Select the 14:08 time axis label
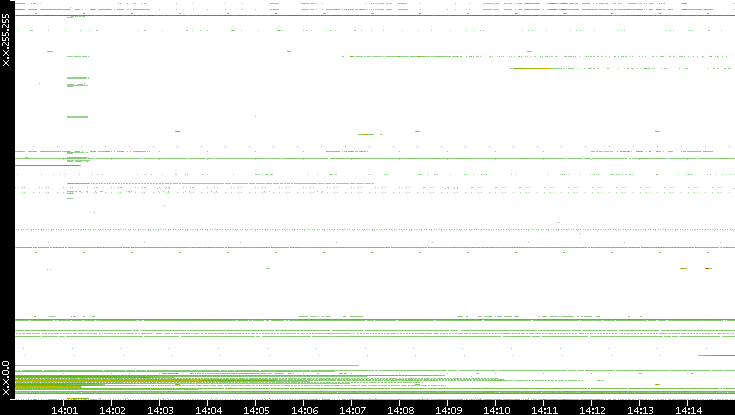The width and height of the screenshot is (735, 415). point(400,410)
